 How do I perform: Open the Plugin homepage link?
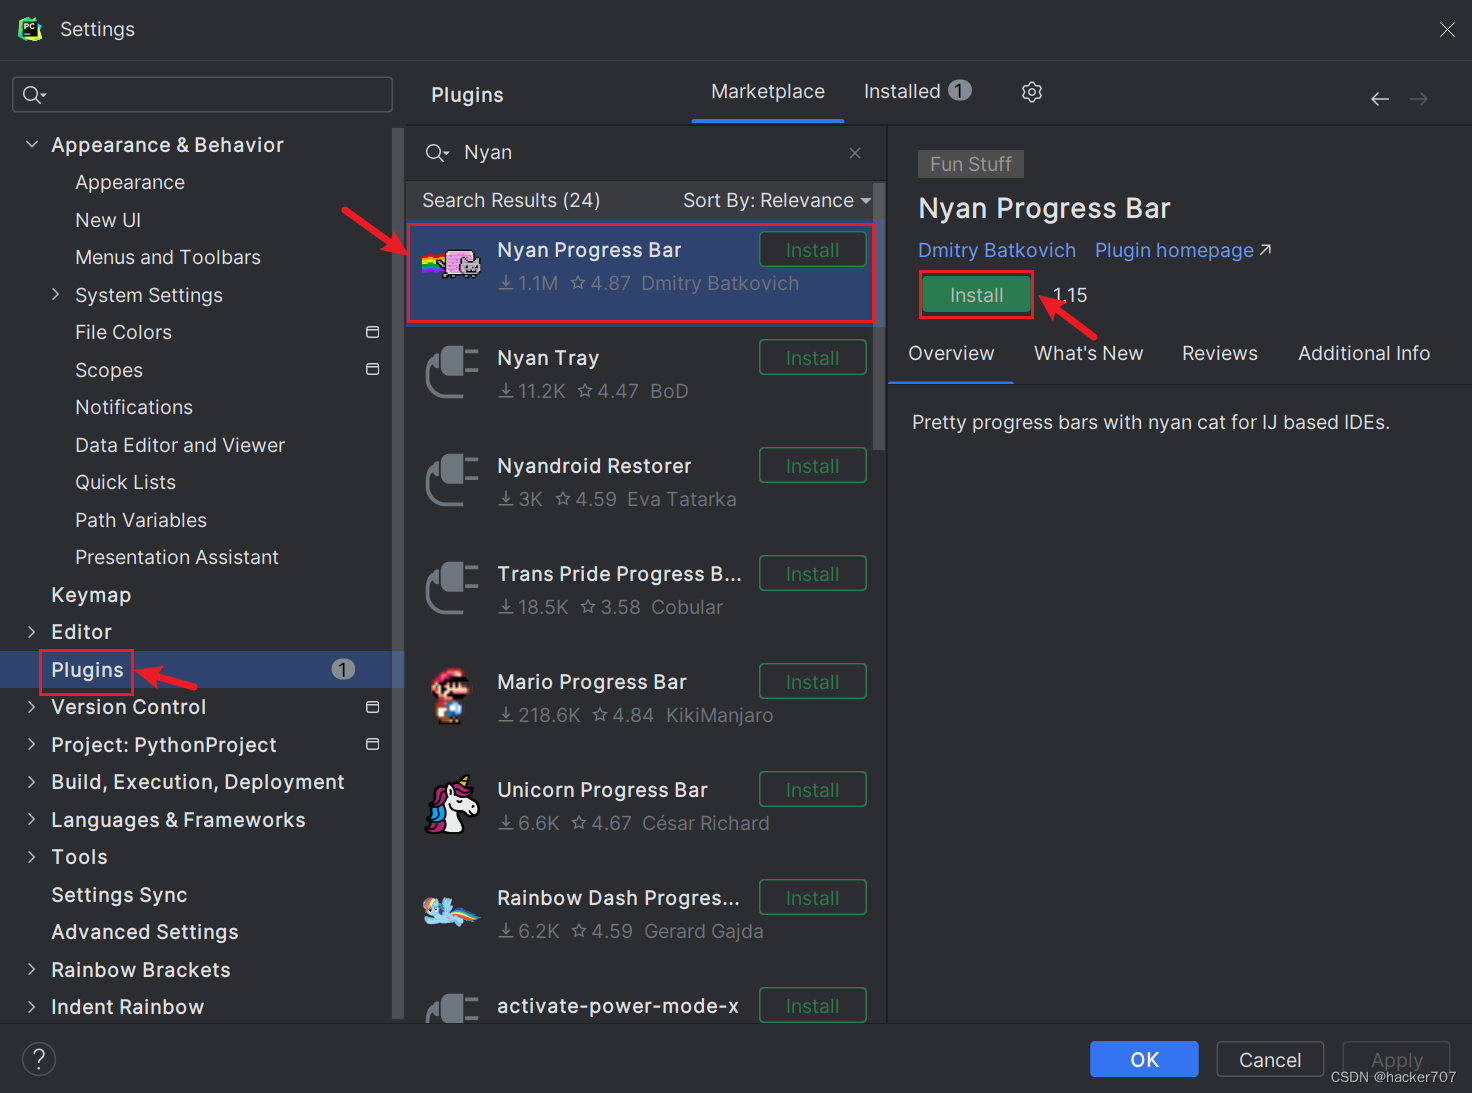[1183, 251]
